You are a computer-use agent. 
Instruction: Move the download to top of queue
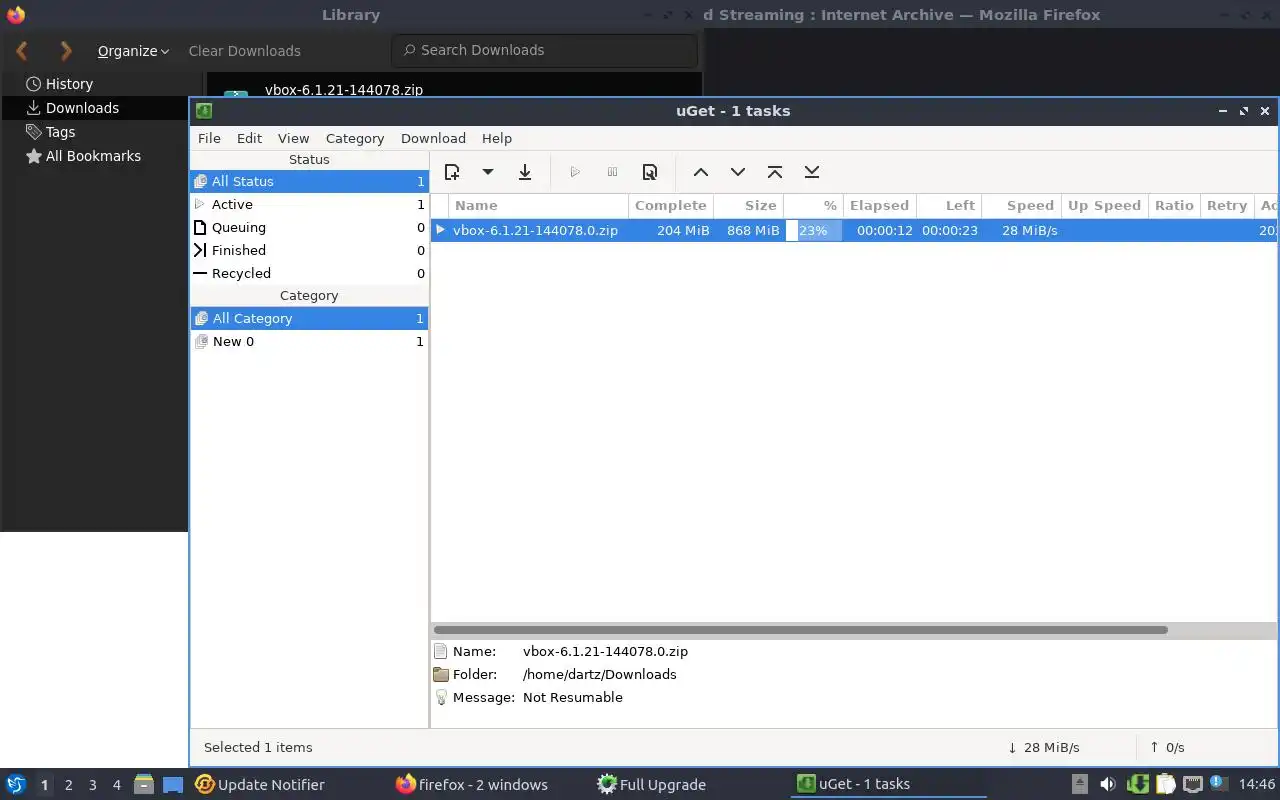[775, 172]
